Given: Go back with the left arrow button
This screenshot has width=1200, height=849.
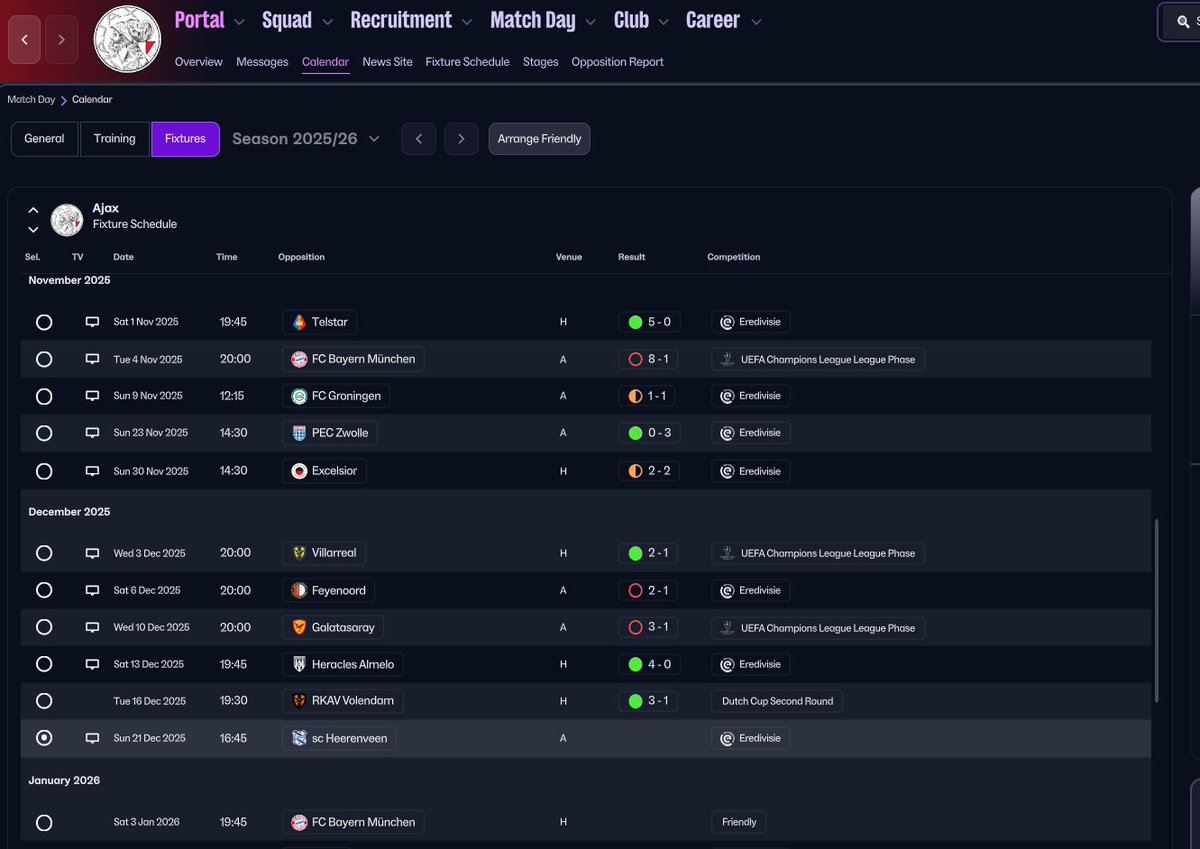Looking at the screenshot, I should [25, 40].
